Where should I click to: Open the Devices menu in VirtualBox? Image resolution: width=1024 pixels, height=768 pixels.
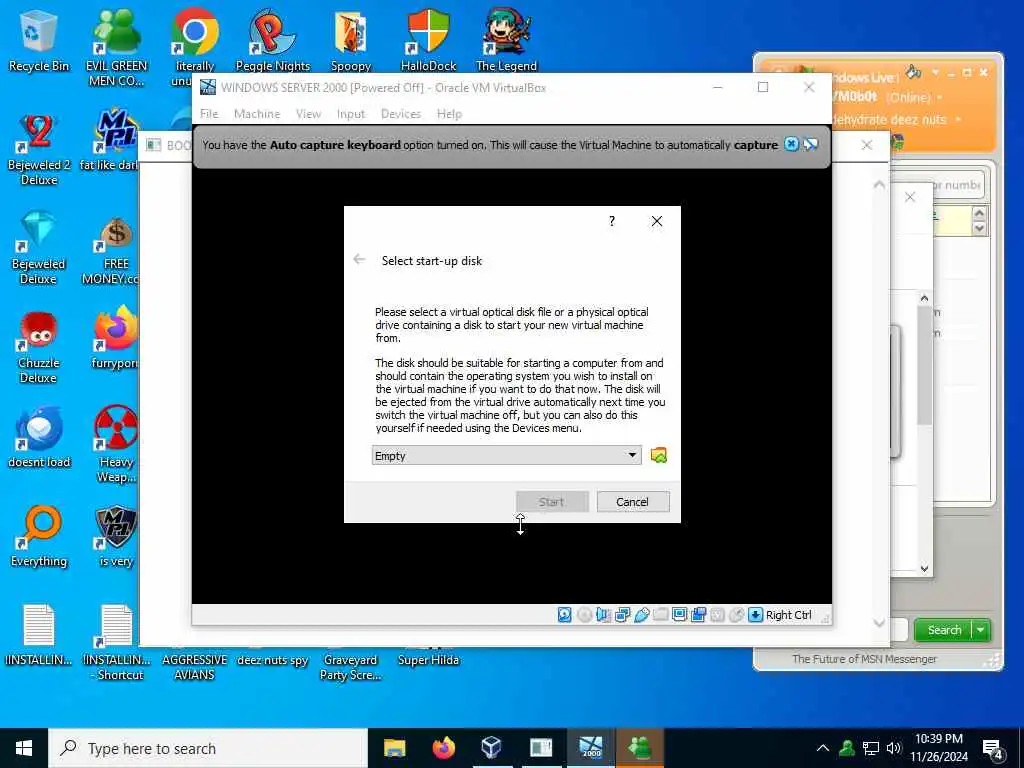pos(401,114)
